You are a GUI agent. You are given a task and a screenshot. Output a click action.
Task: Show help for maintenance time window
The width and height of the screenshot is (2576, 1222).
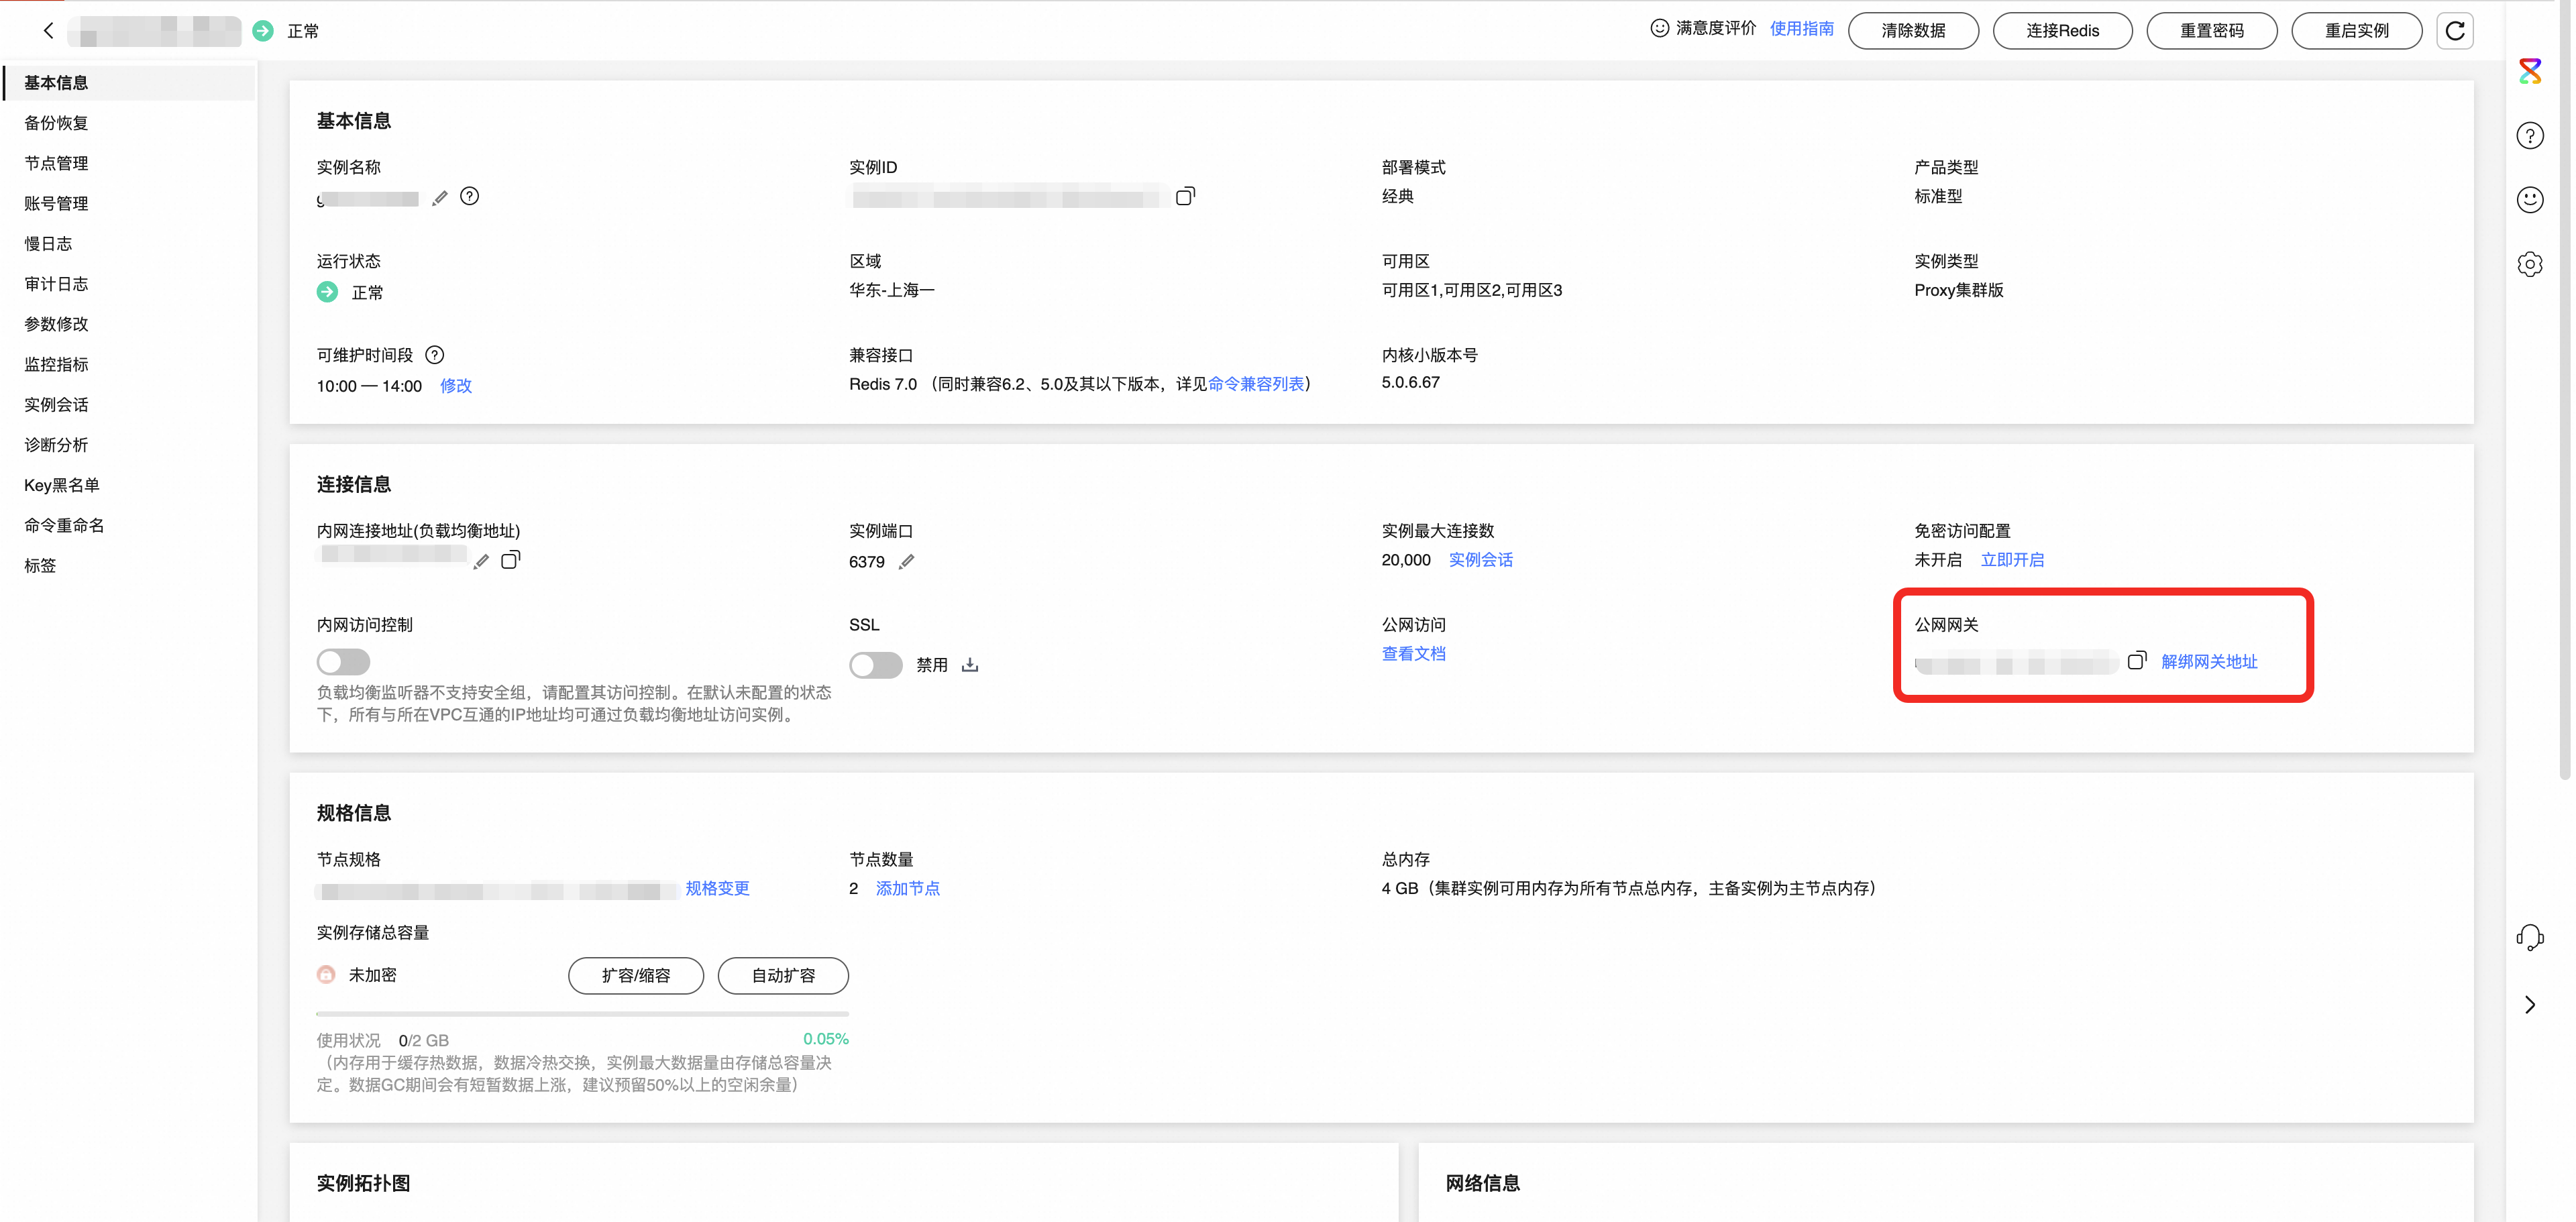[434, 355]
